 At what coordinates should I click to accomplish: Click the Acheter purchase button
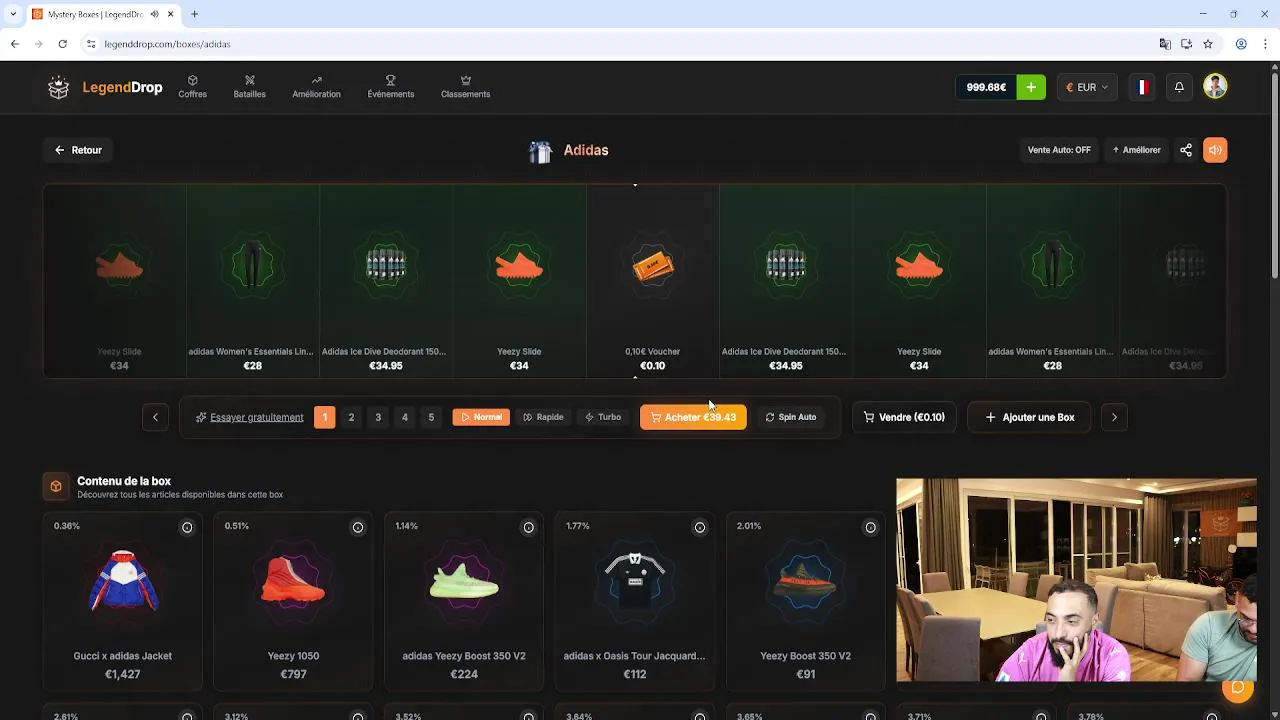point(693,417)
